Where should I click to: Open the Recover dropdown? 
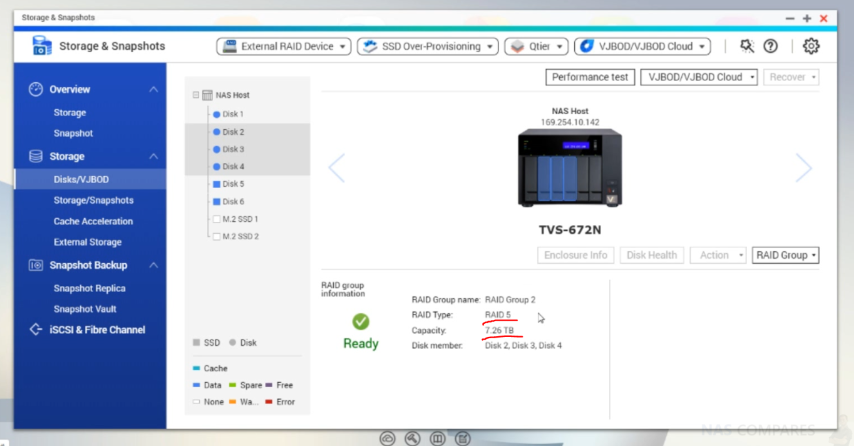791,77
